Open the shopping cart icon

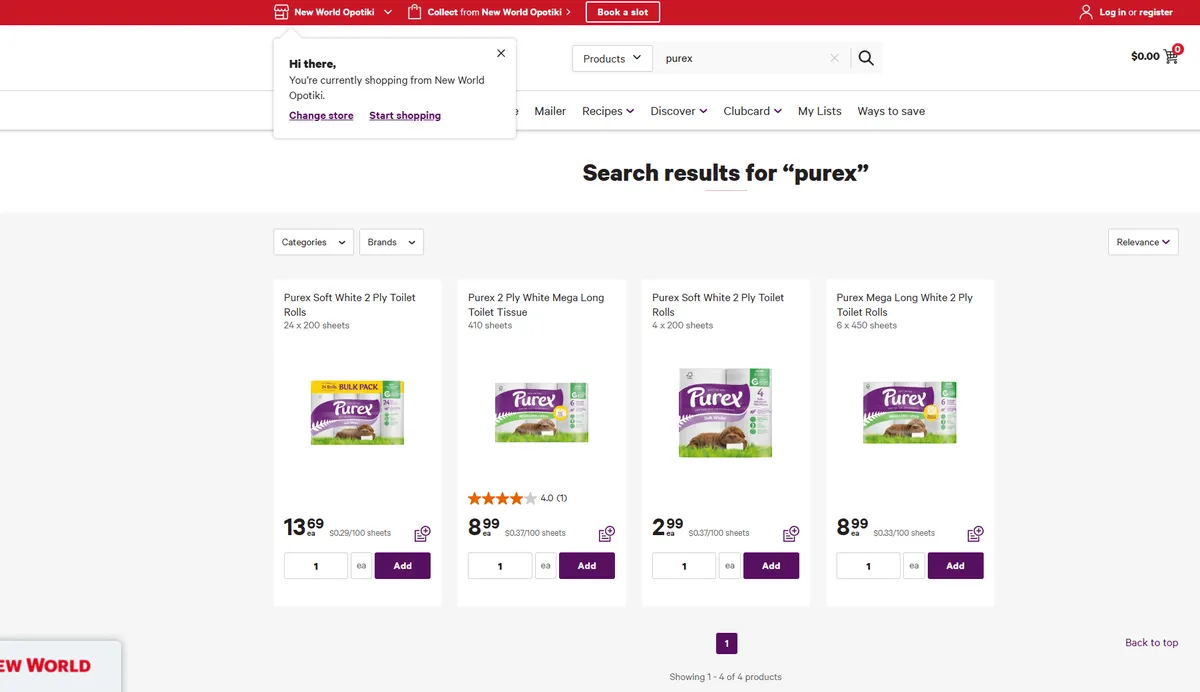(1172, 55)
